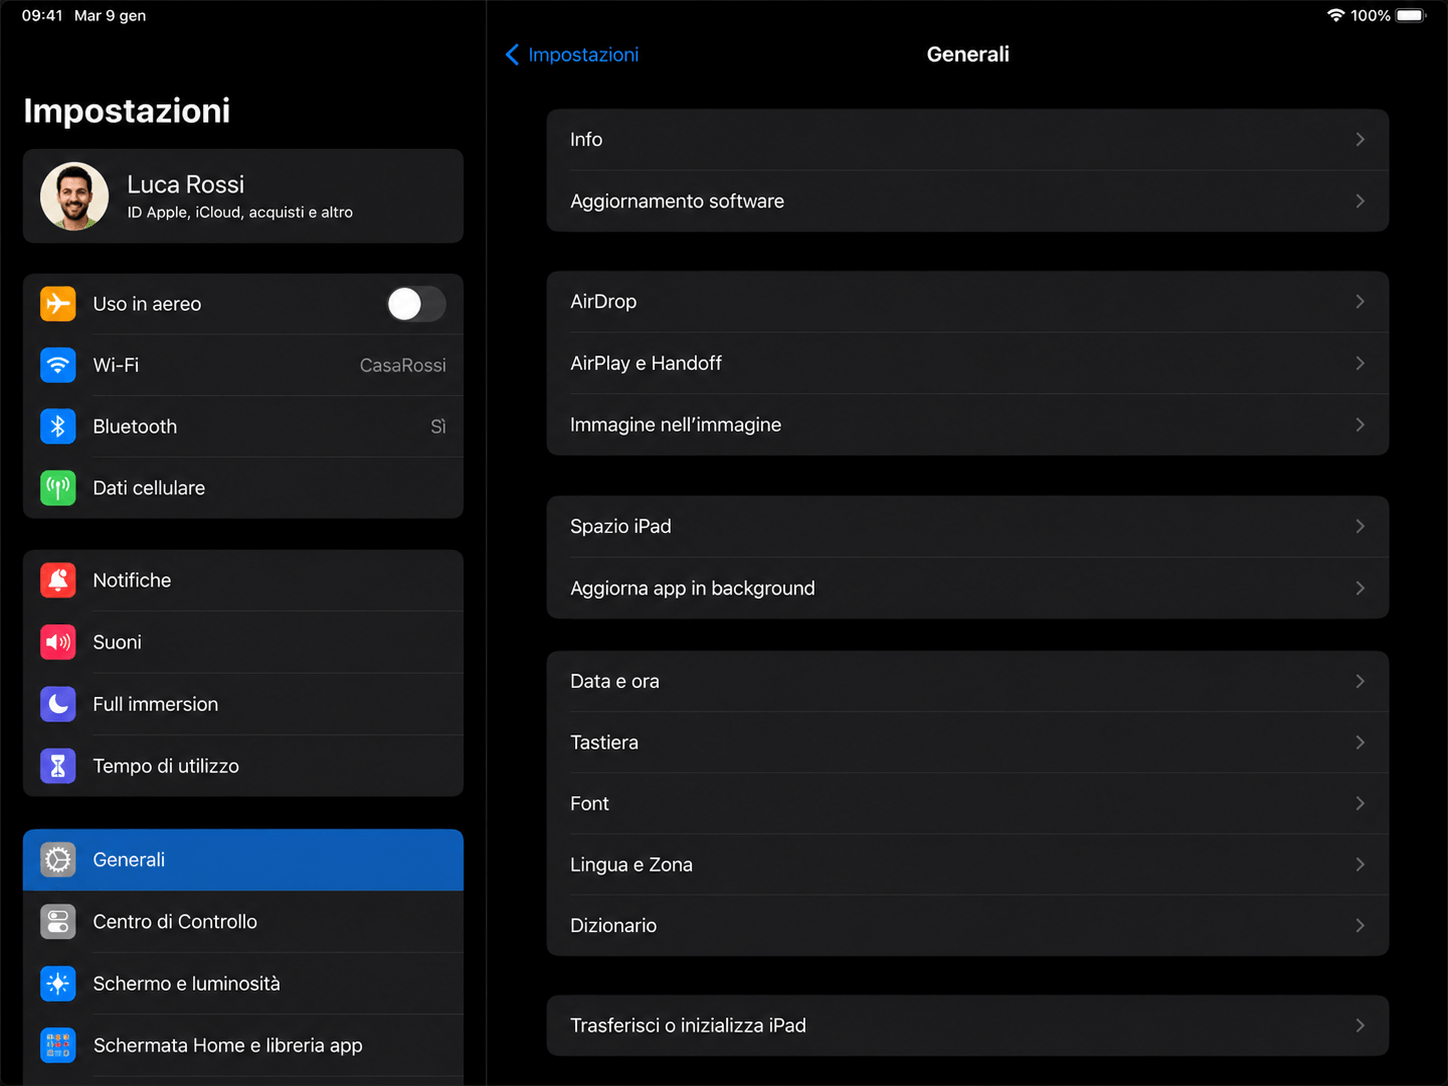Select Notifiche in the sidebar

(243, 580)
